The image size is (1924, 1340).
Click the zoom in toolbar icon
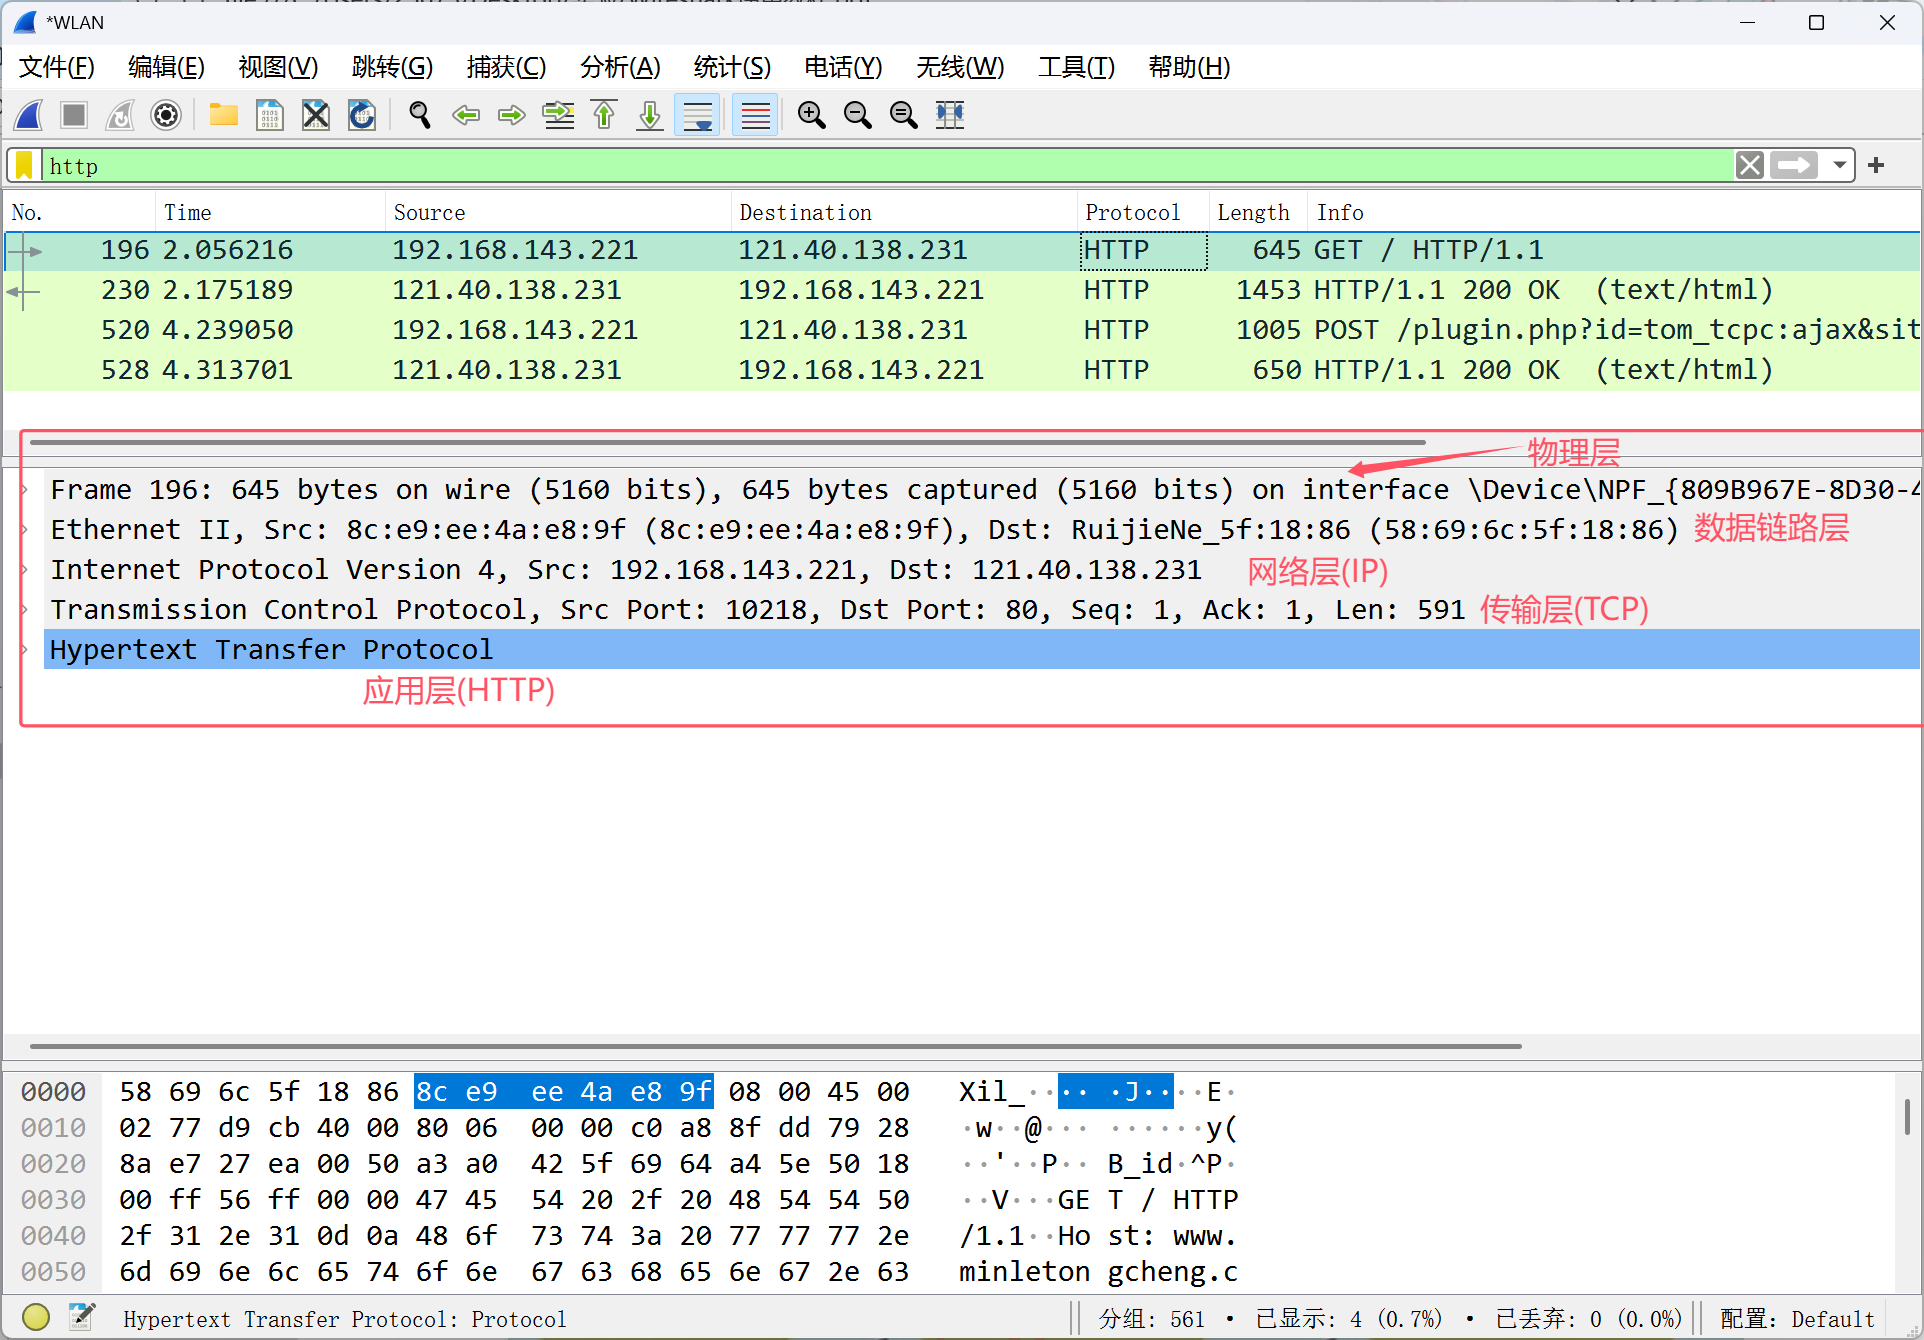click(811, 115)
